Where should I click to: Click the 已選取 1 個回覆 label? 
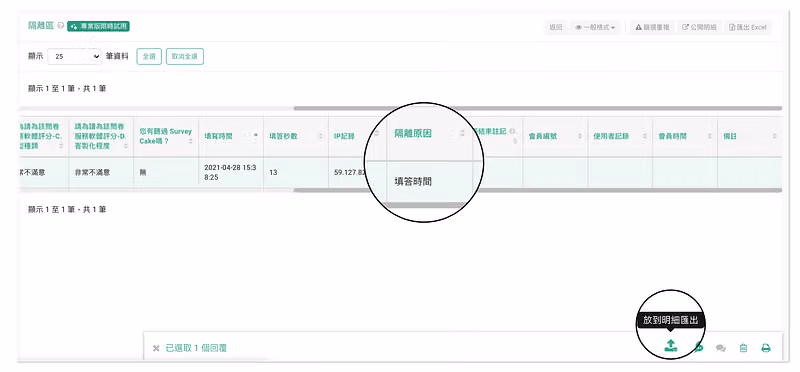(x=196, y=348)
